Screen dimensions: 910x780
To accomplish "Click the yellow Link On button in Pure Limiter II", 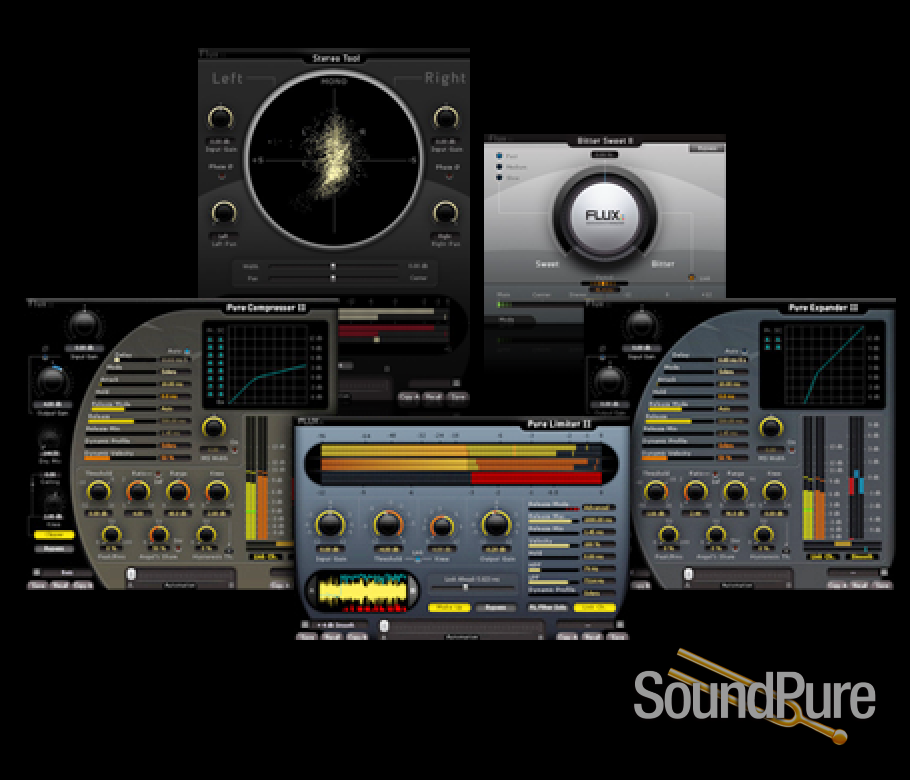I will 594,608.
